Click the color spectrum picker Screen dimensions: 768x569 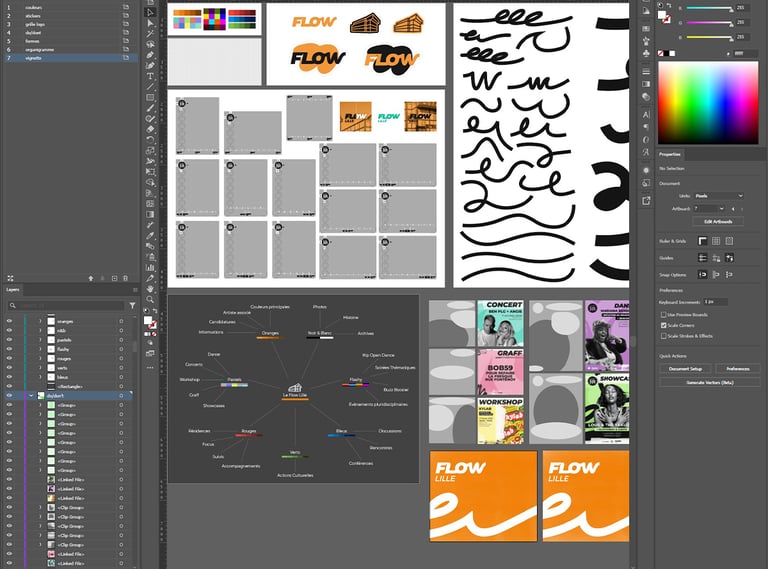(708, 103)
